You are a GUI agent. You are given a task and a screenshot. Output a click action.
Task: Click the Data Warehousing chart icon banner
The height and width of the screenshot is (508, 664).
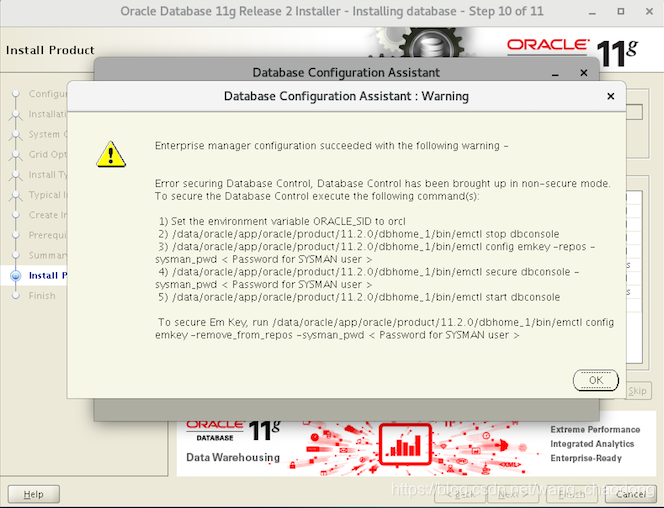point(405,444)
